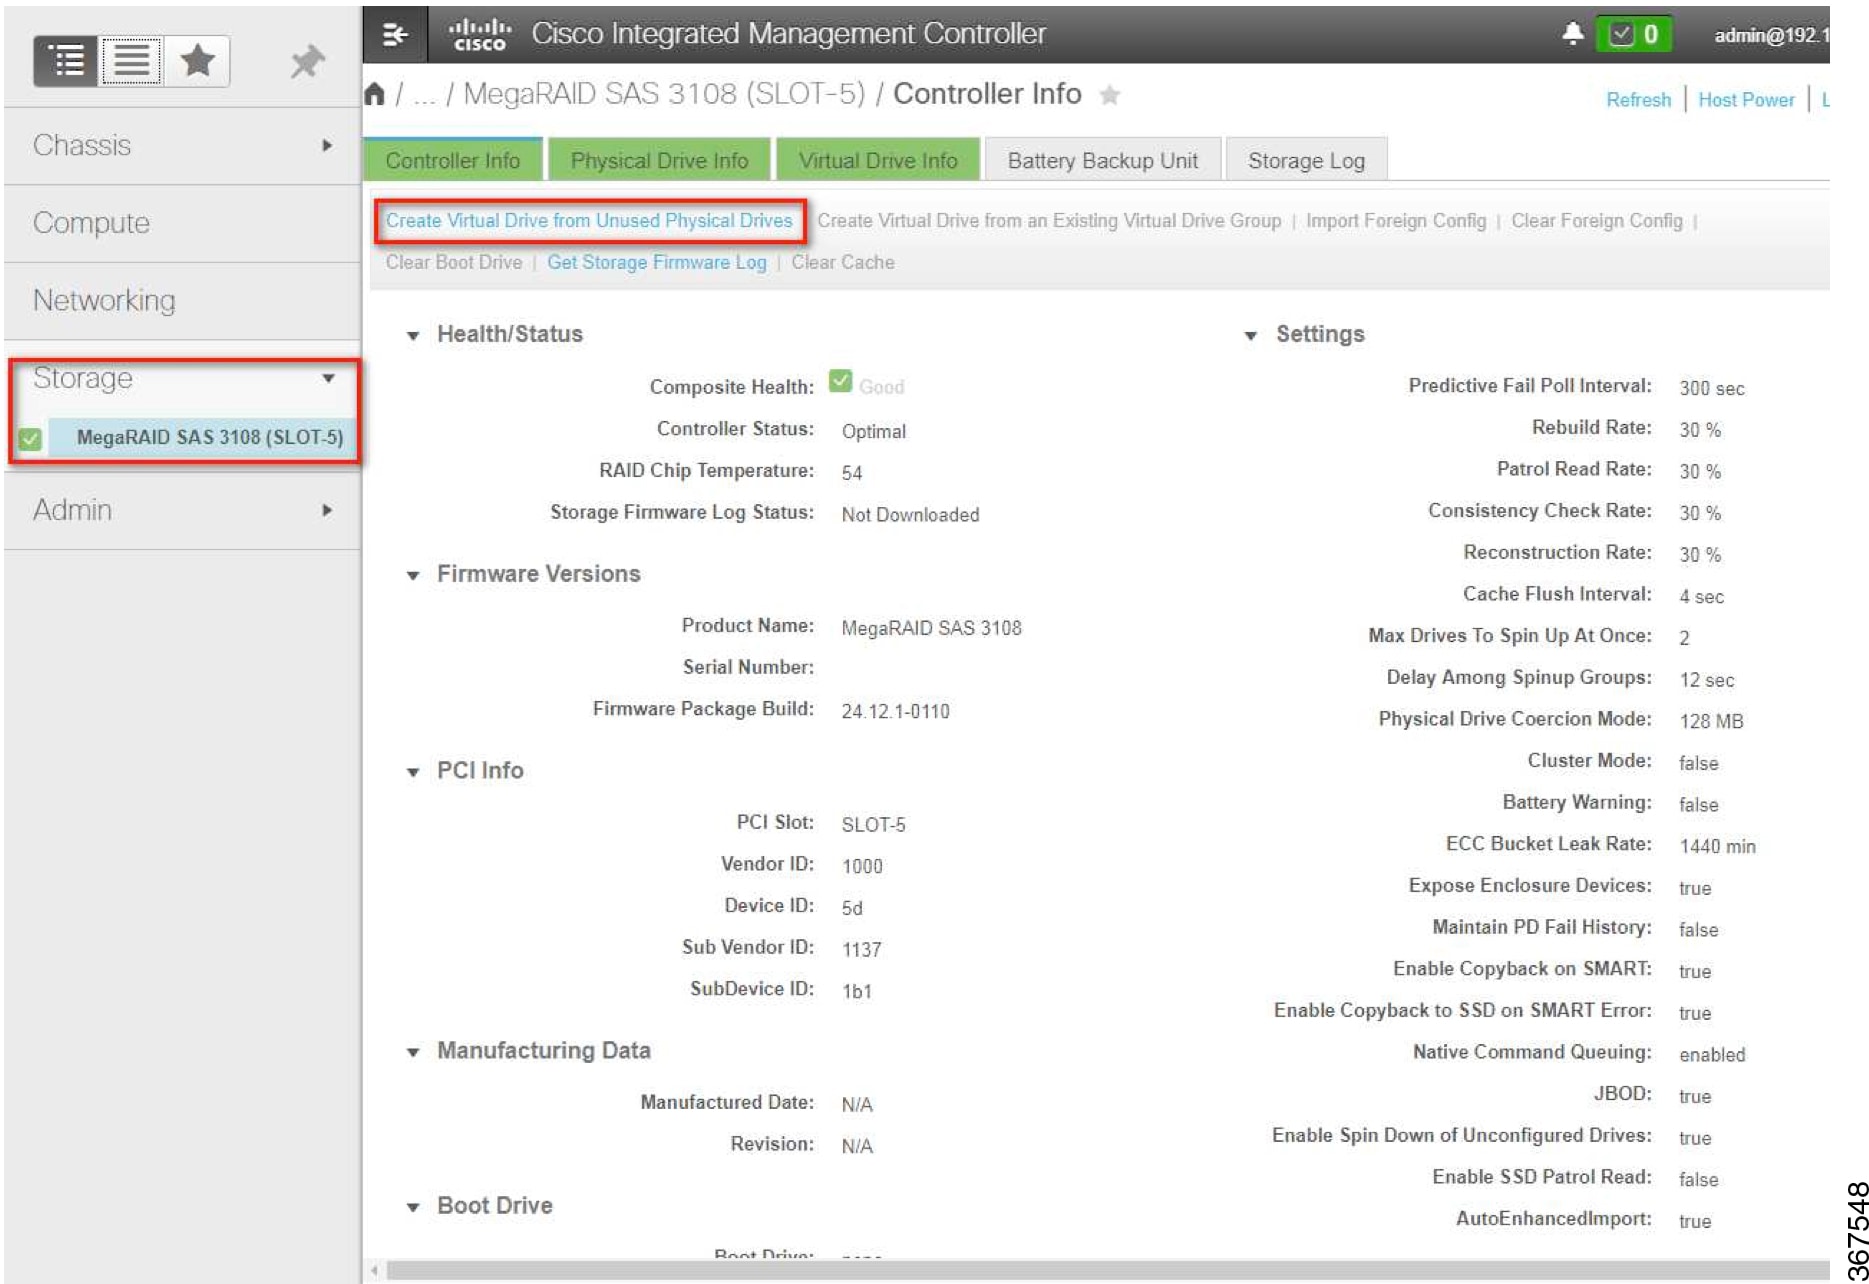
Task: Click the Vendor ID value 1000
Action: 862,866
